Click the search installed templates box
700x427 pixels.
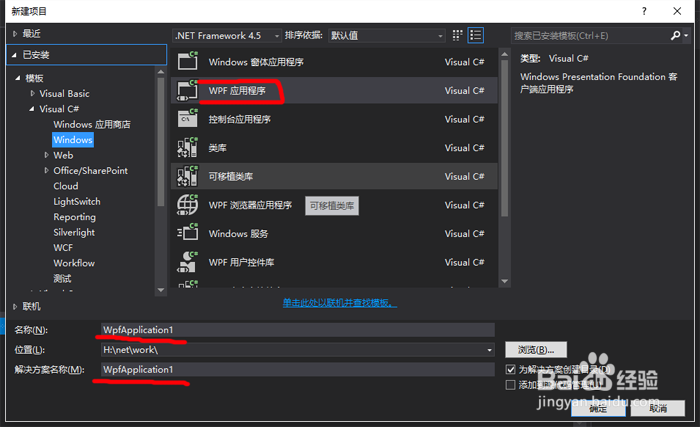pos(590,35)
